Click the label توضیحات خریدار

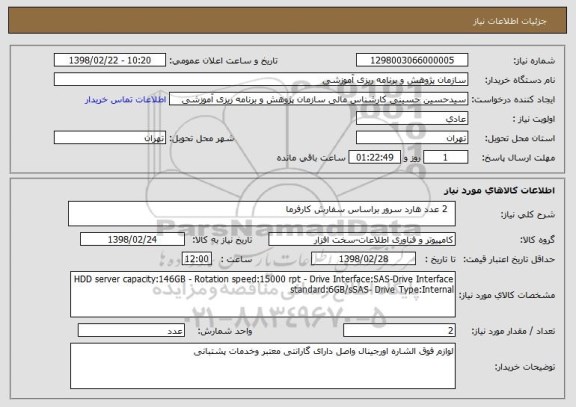pyautogui.click(x=525, y=367)
